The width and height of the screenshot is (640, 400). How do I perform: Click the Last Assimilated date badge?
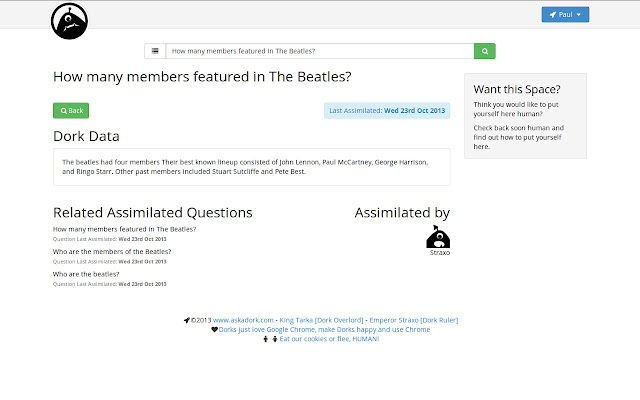[x=387, y=111]
